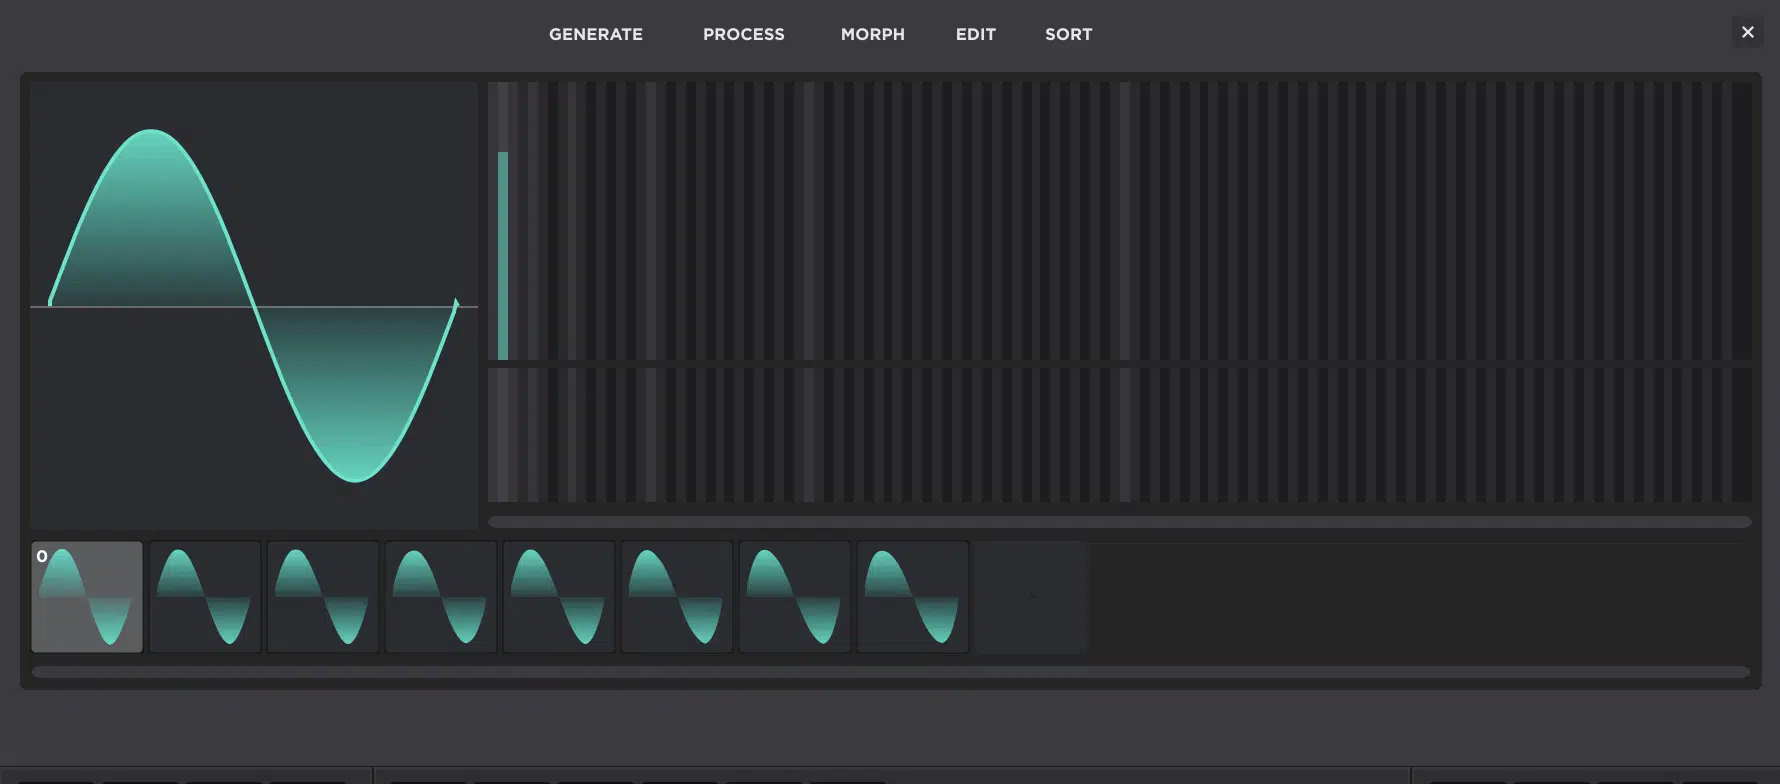Viewport: 1780px width, 784px height.
Task: Close the wavetable editor with the X
Action: (x=1747, y=32)
